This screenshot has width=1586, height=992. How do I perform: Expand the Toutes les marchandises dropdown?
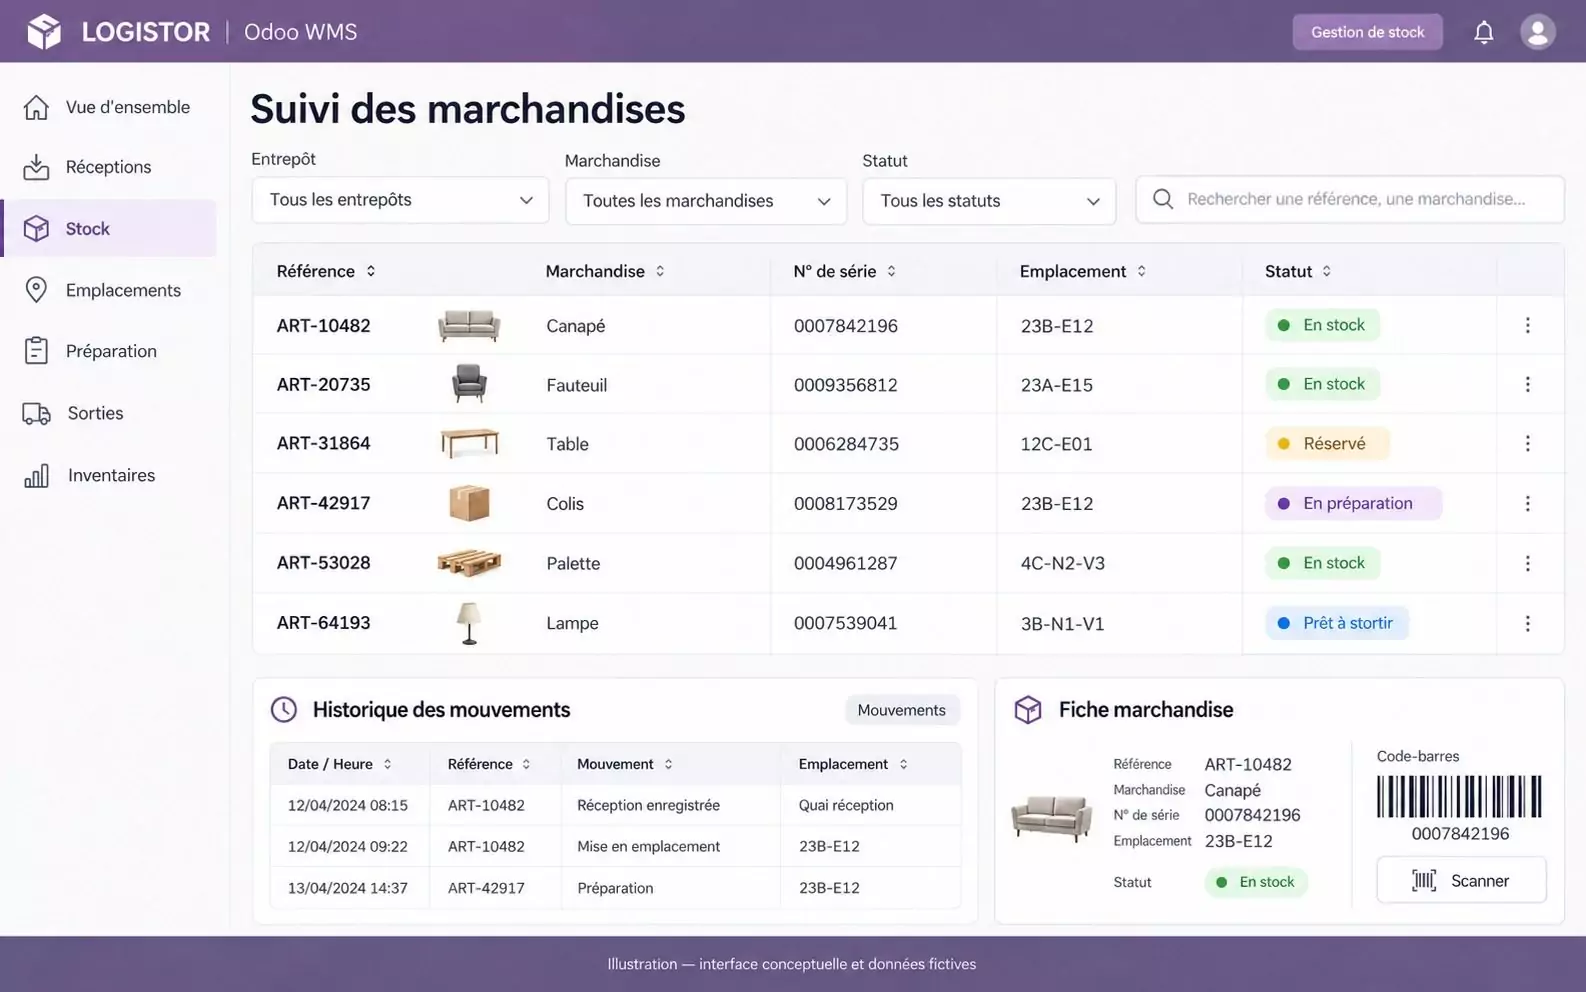click(x=706, y=201)
